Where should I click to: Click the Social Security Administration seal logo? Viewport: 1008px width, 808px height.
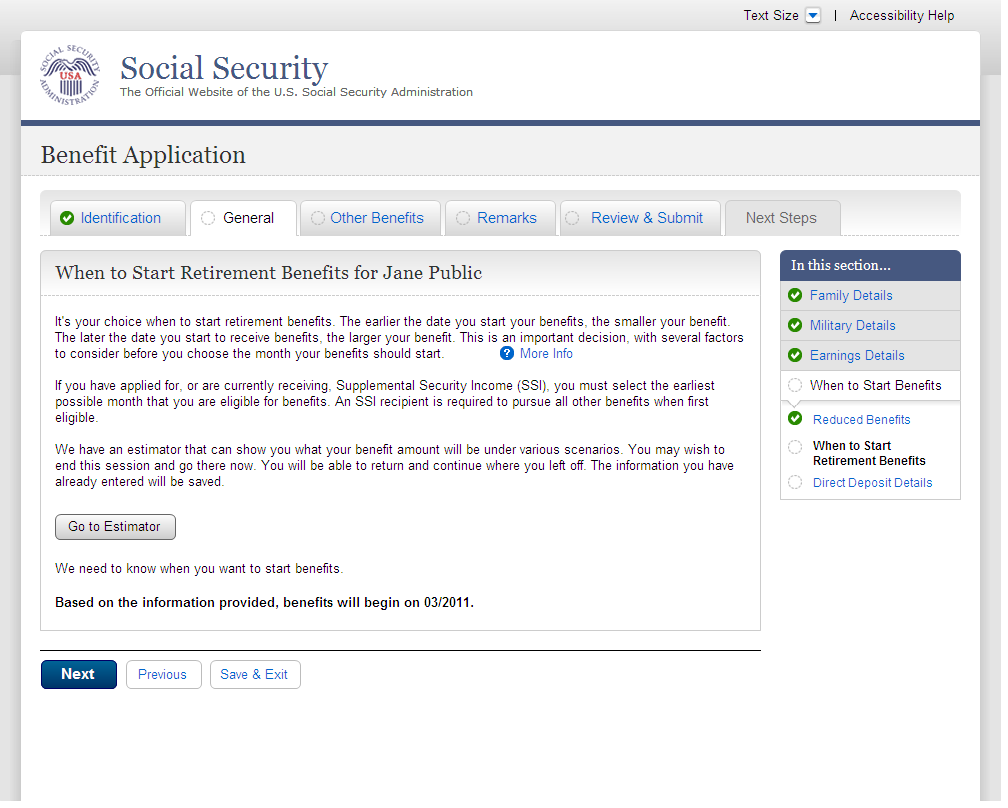[70, 76]
